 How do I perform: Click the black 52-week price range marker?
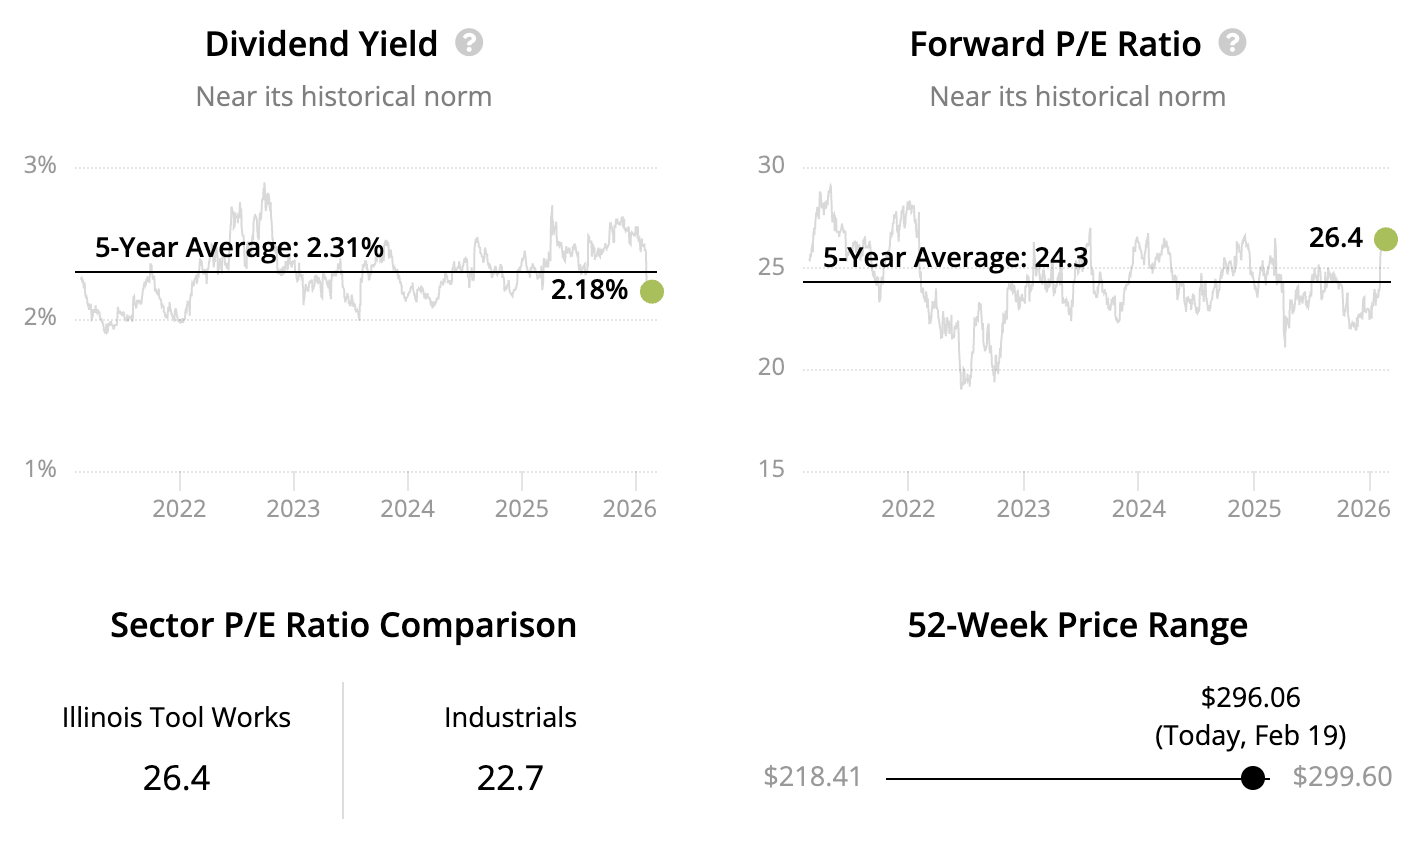coord(1252,778)
